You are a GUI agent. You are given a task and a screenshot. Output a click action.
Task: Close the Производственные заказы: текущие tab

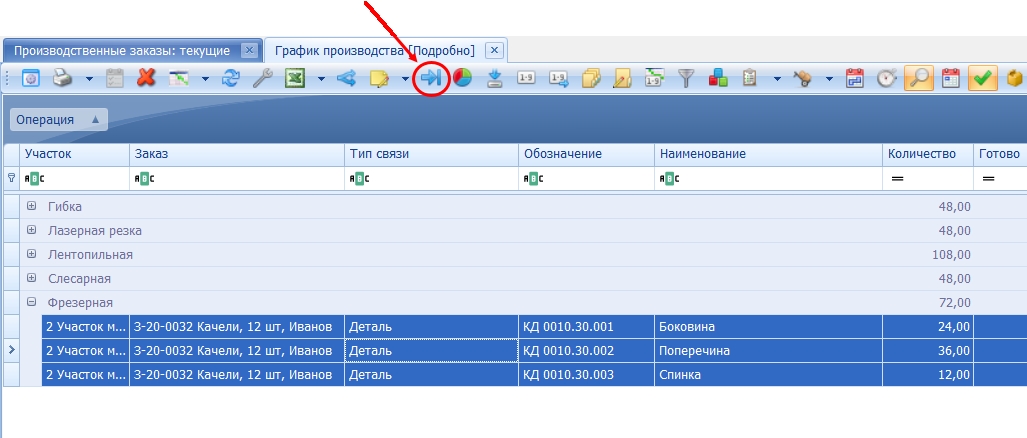(x=249, y=50)
